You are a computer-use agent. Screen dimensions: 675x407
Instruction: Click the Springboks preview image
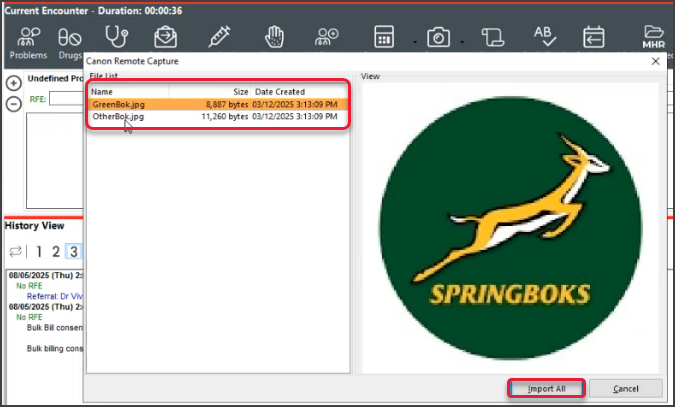510,228
